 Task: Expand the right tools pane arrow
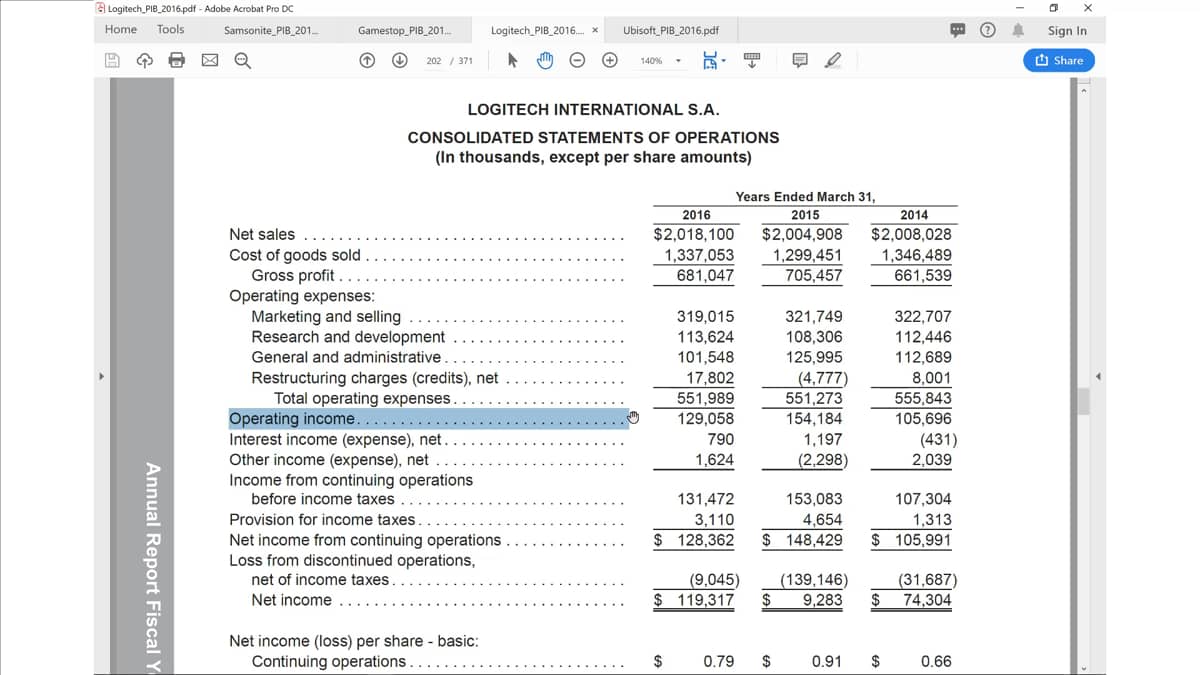(x=1099, y=377)
